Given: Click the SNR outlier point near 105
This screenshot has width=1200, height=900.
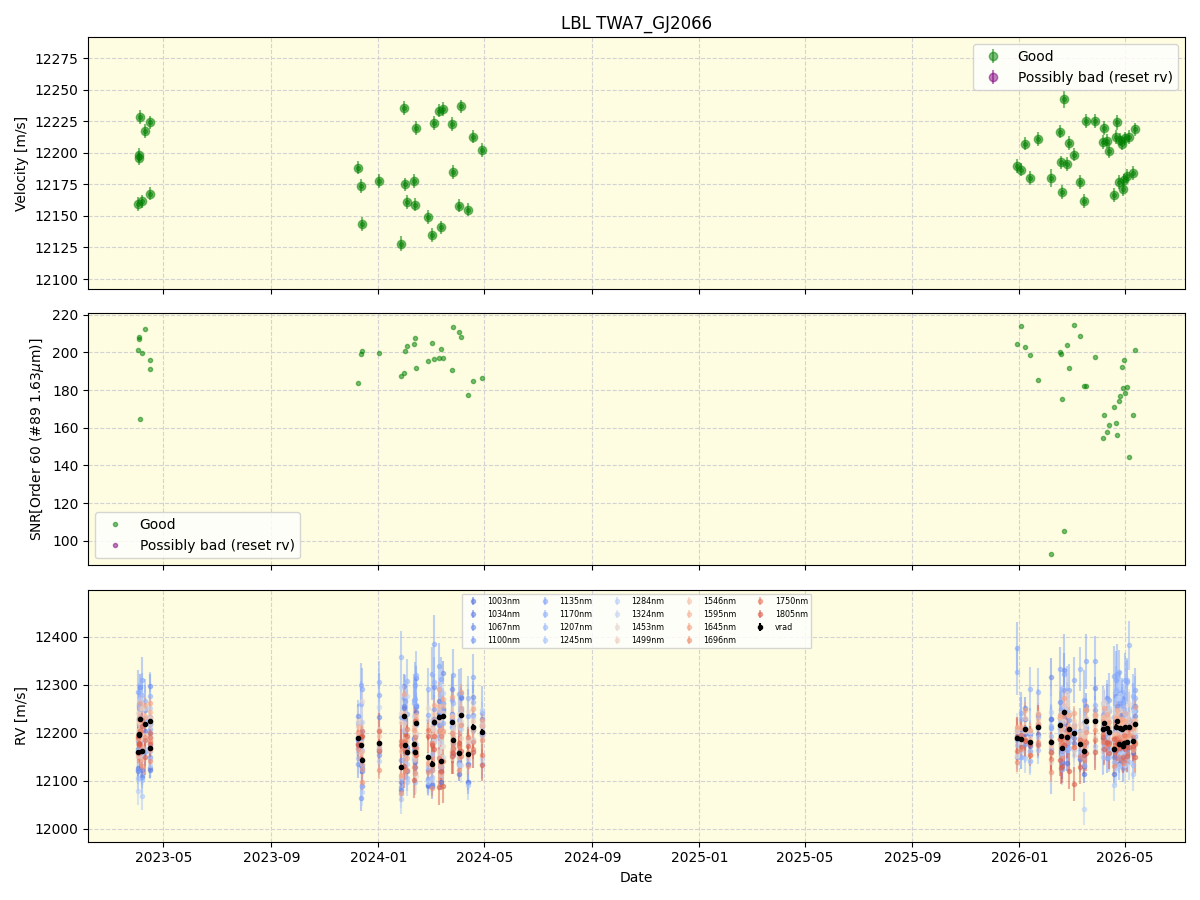Looking at the screenshot, I should (1064, 531).
